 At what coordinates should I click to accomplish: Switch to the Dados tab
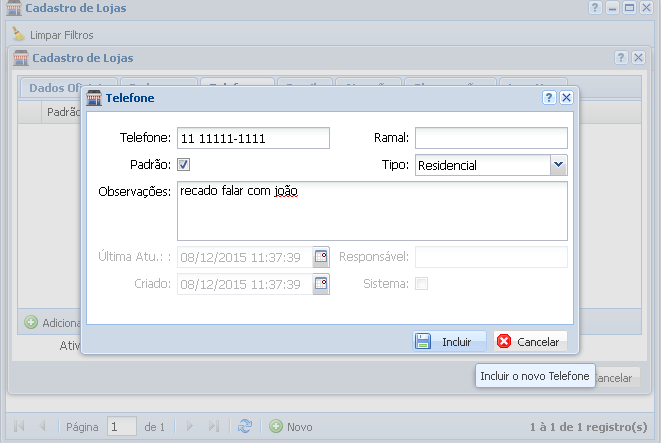60,88
